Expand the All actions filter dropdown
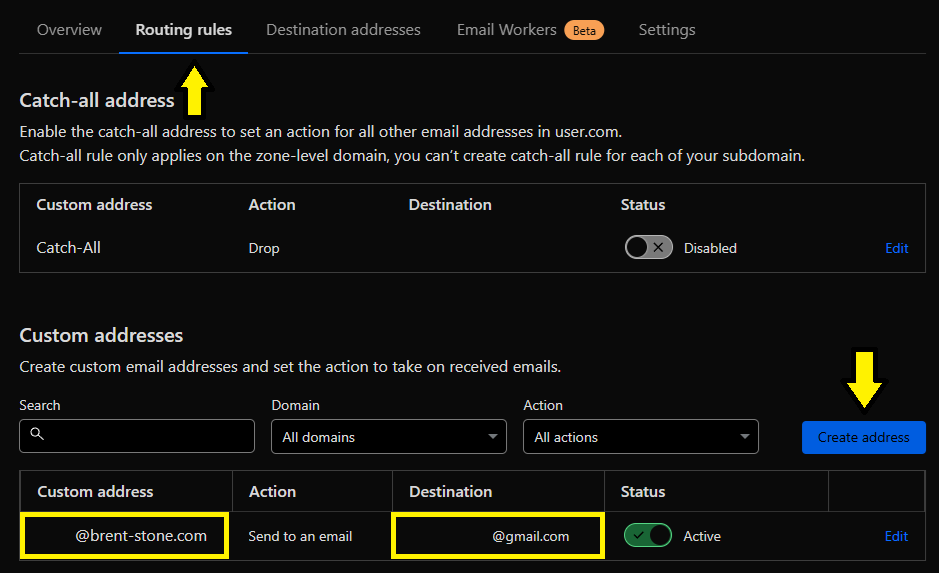 click(x=640, y=437)
